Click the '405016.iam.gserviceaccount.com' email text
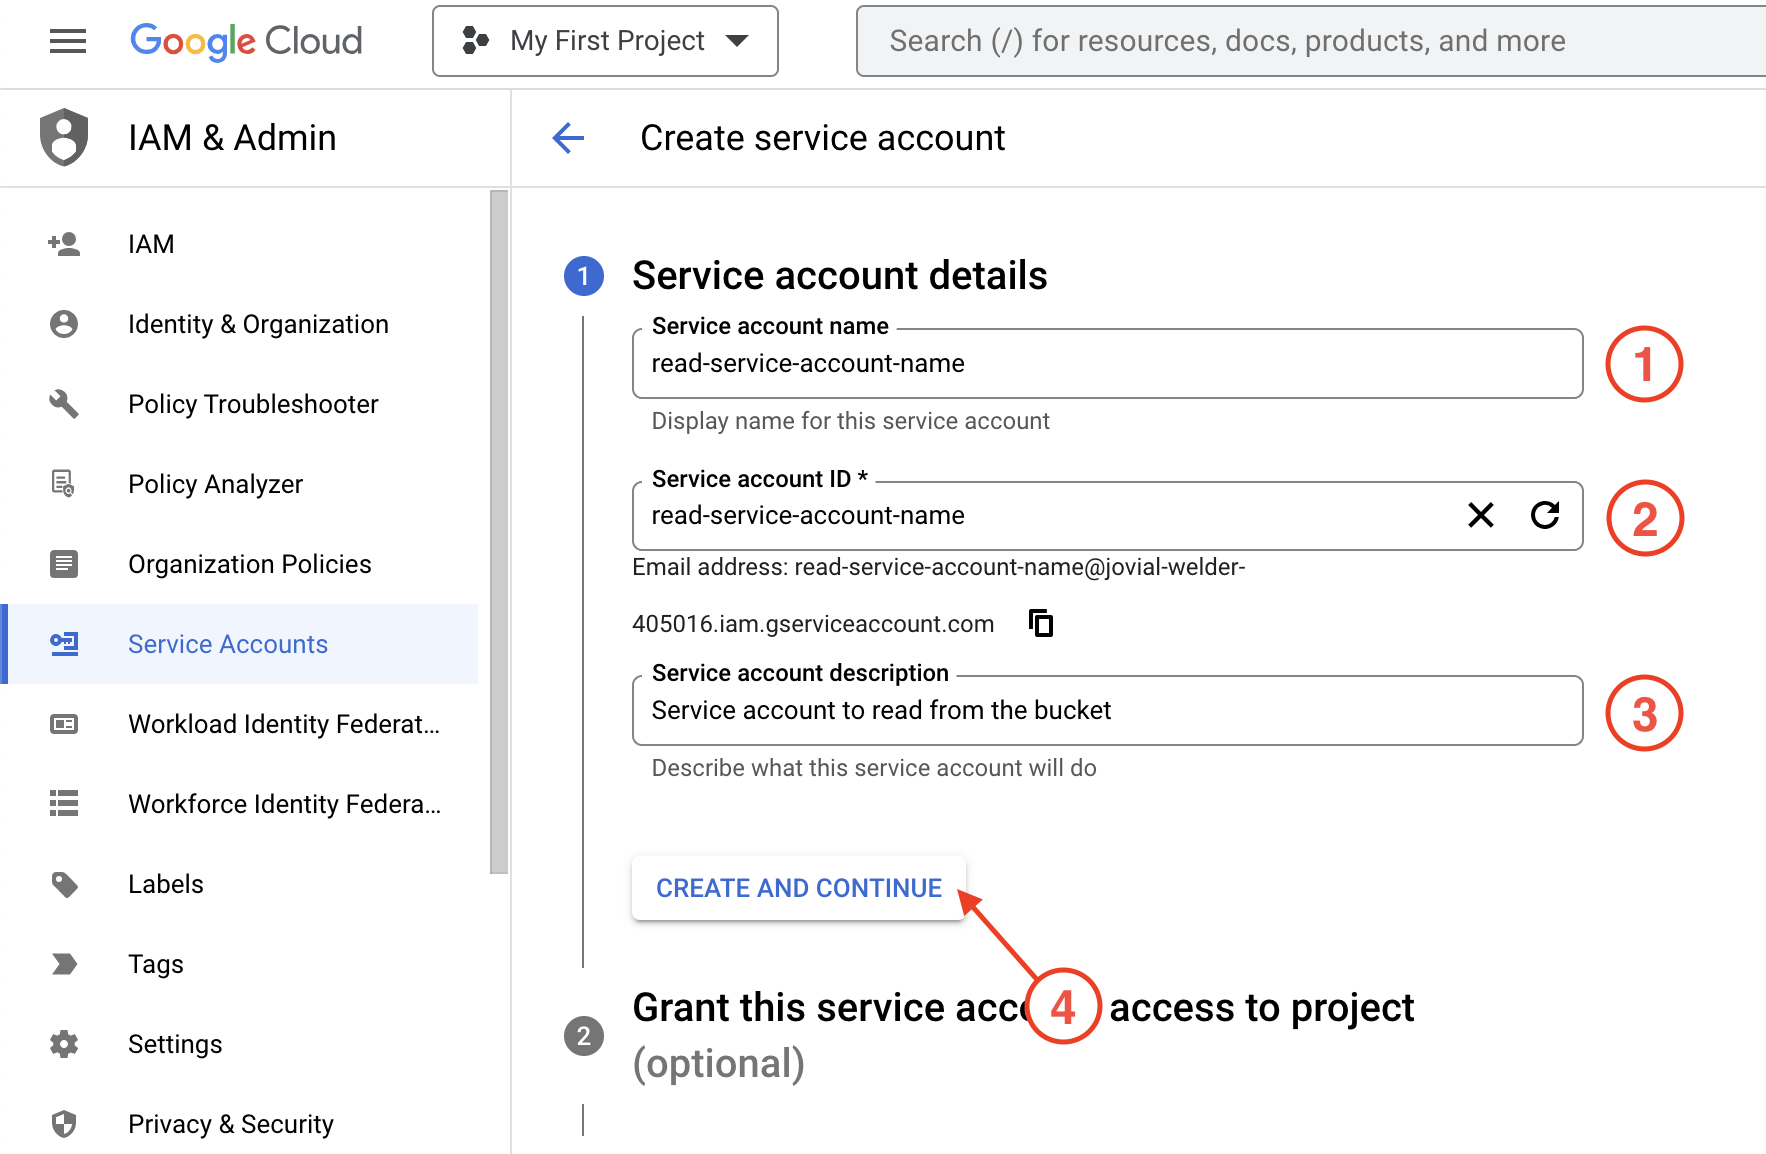The image size is (1766, 1154). tap(813, 624)
